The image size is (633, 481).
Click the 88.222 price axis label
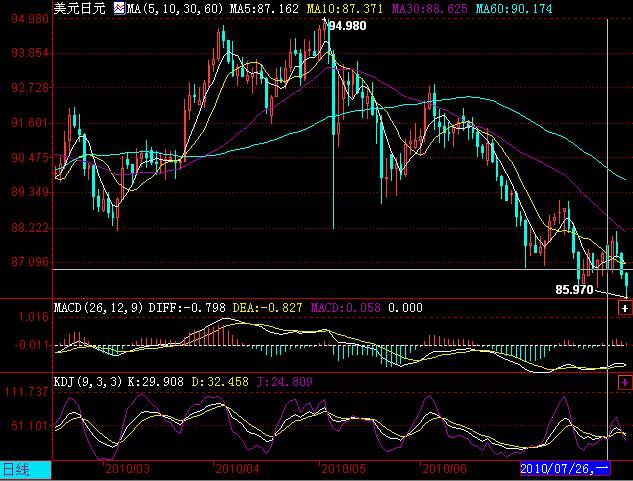[x=30, y=228]
